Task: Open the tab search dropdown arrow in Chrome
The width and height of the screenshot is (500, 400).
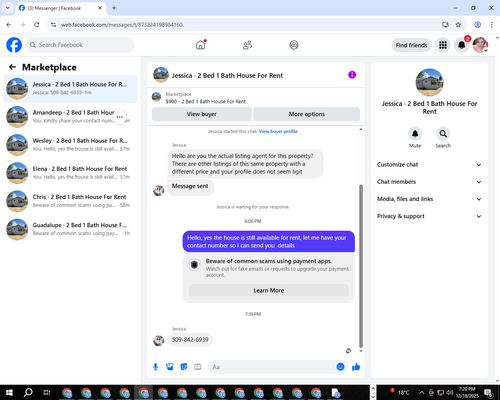Action: (x=8, y=8)
